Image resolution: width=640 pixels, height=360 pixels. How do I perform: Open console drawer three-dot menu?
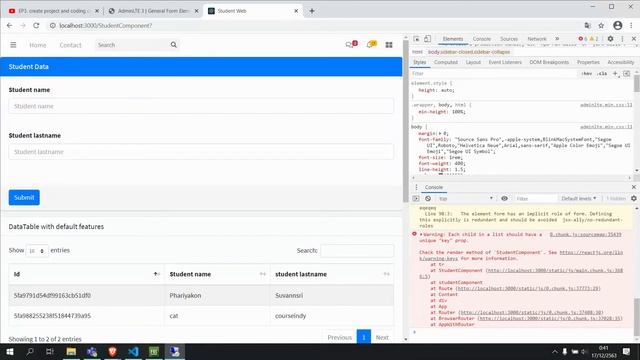click(x=416, y=187)
